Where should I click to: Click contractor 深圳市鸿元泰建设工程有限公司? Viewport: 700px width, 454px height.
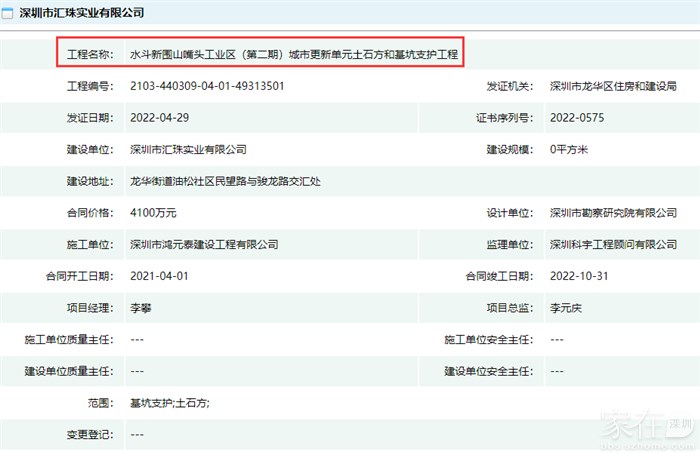(x=204, y=245)
